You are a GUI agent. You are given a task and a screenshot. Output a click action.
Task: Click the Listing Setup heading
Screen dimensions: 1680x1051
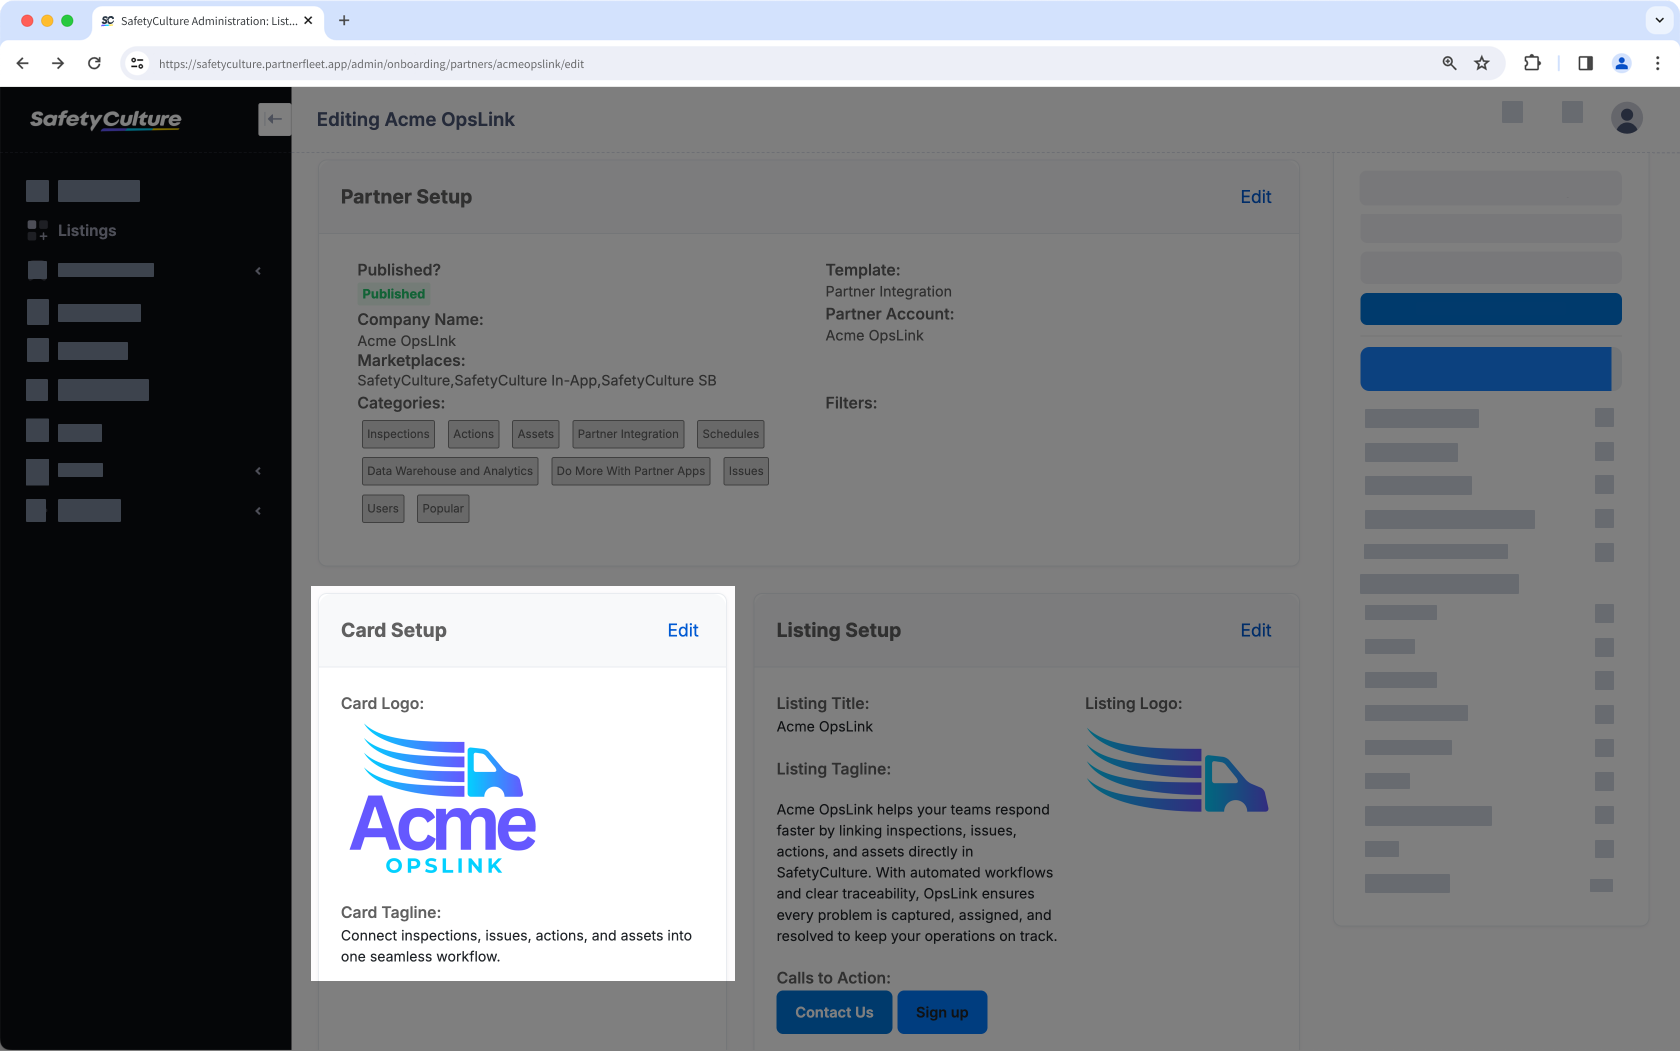click(839, 630)
